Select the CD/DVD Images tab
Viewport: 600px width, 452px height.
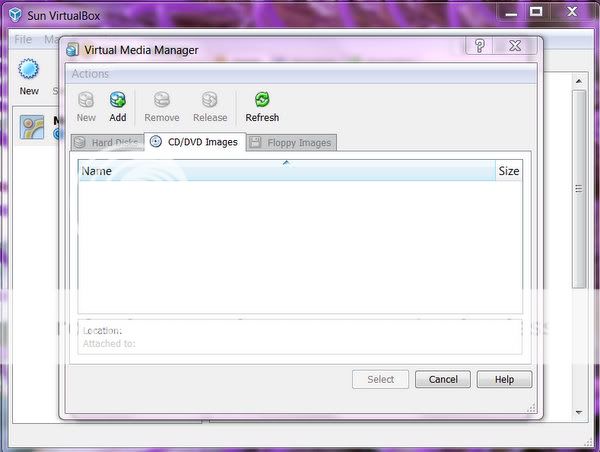tap(195, 142)
